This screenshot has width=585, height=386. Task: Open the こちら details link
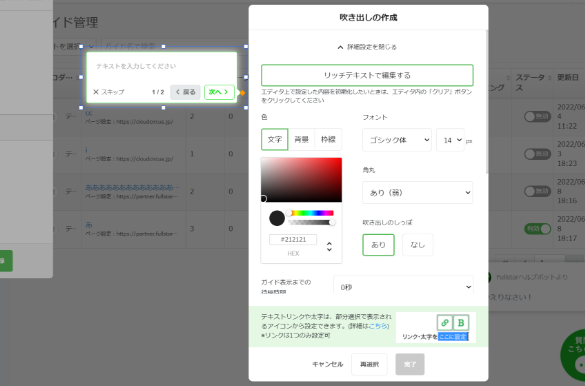pos(378,326)
